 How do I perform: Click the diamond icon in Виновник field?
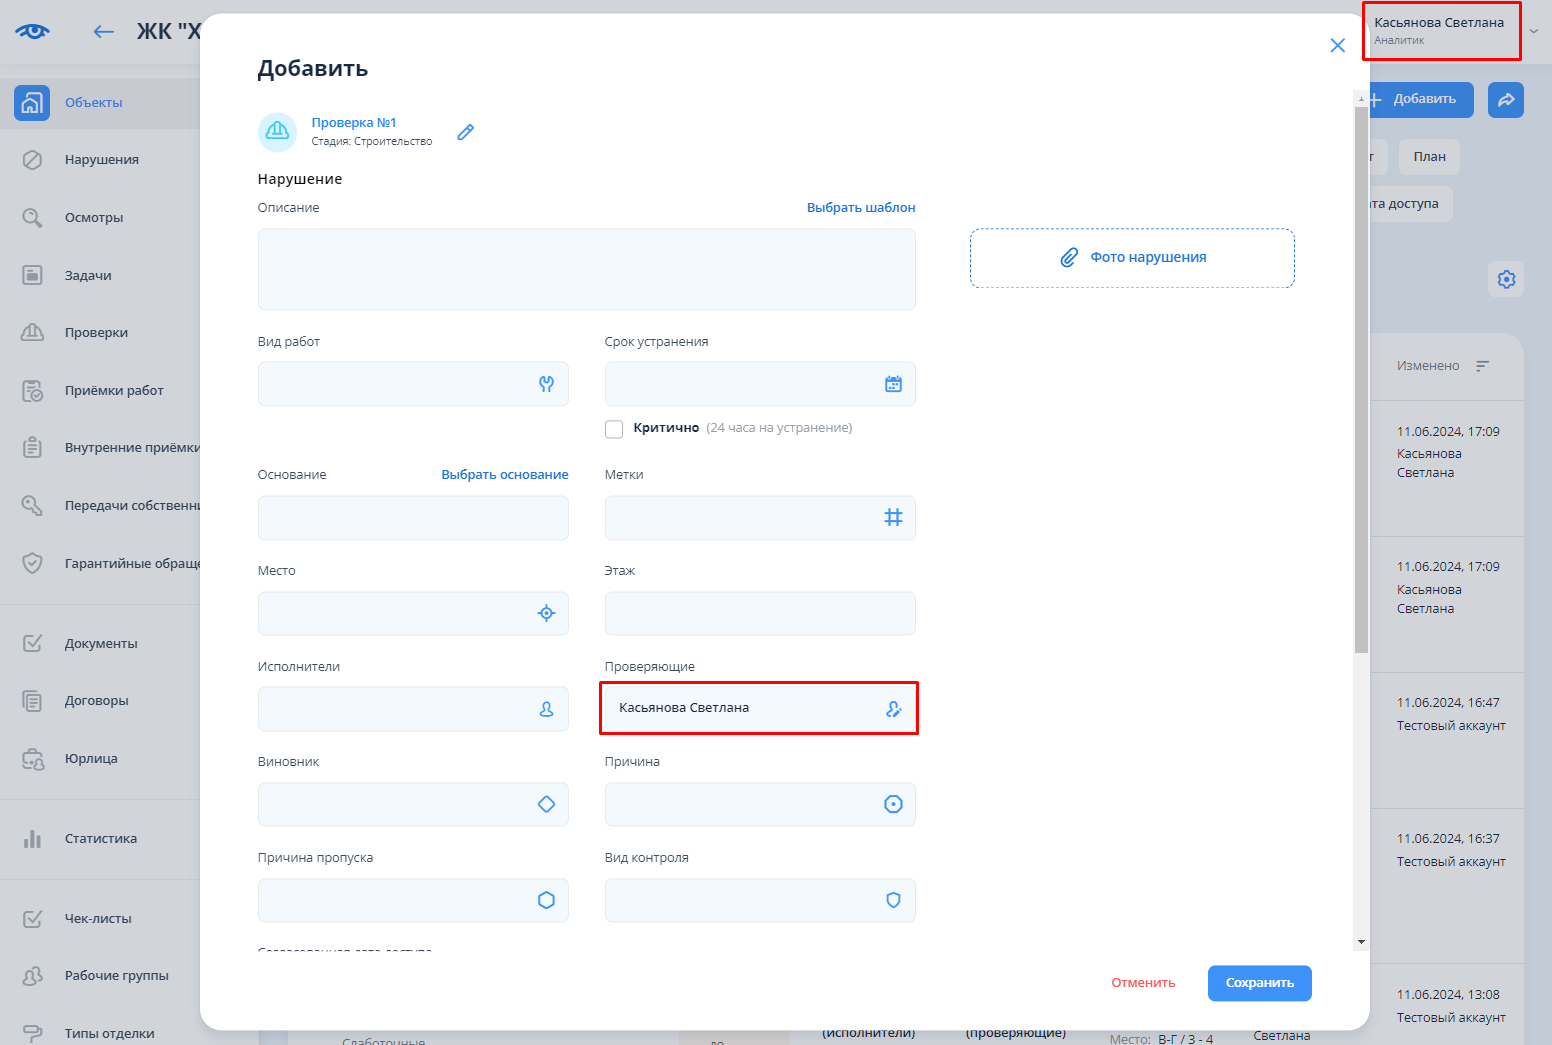point(546,804)
